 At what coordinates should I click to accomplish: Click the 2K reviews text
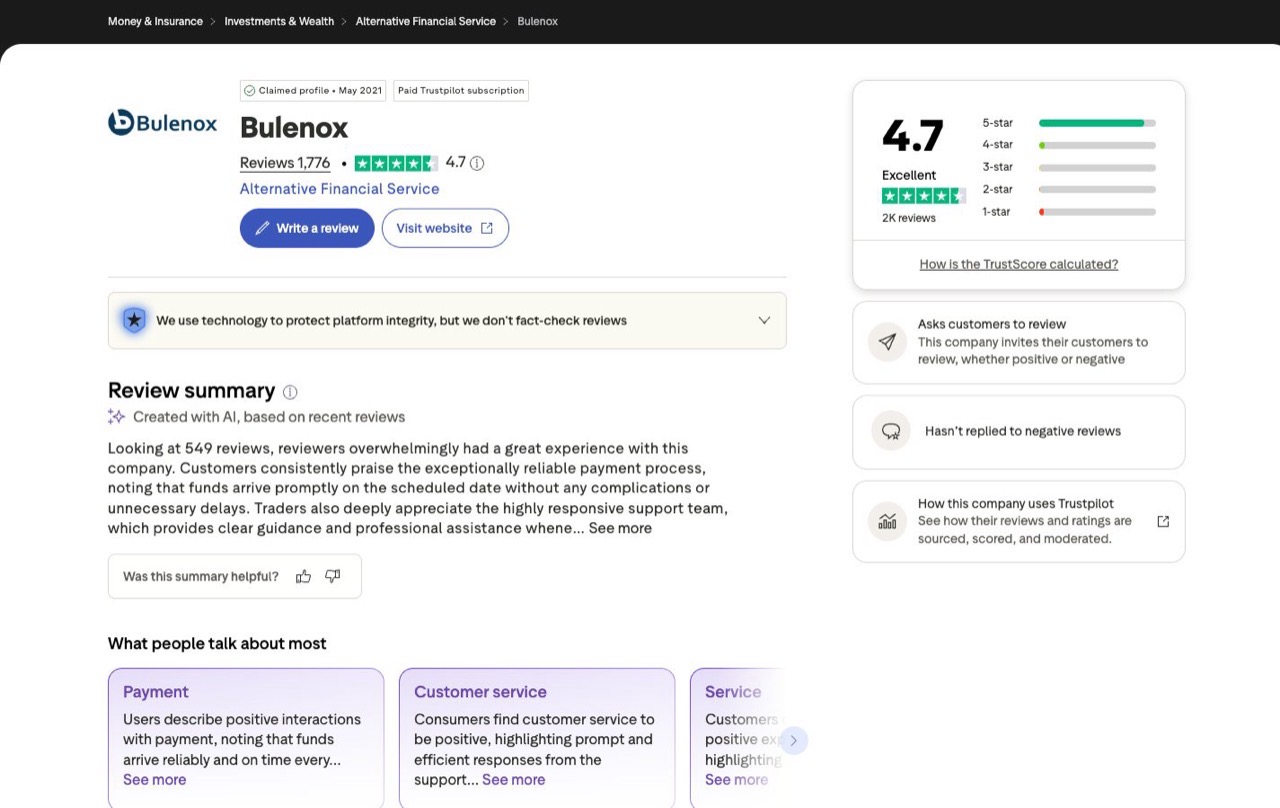coord(909,218)
